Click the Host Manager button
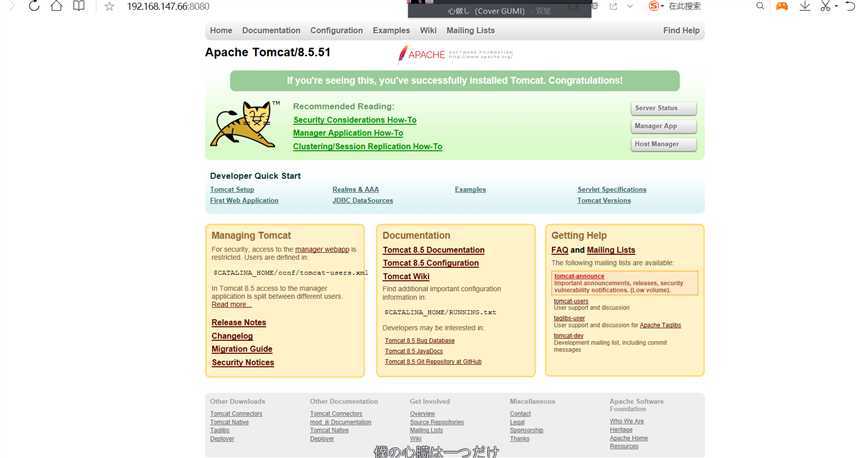The image size is (857, 458). click(x=664, y=144)
